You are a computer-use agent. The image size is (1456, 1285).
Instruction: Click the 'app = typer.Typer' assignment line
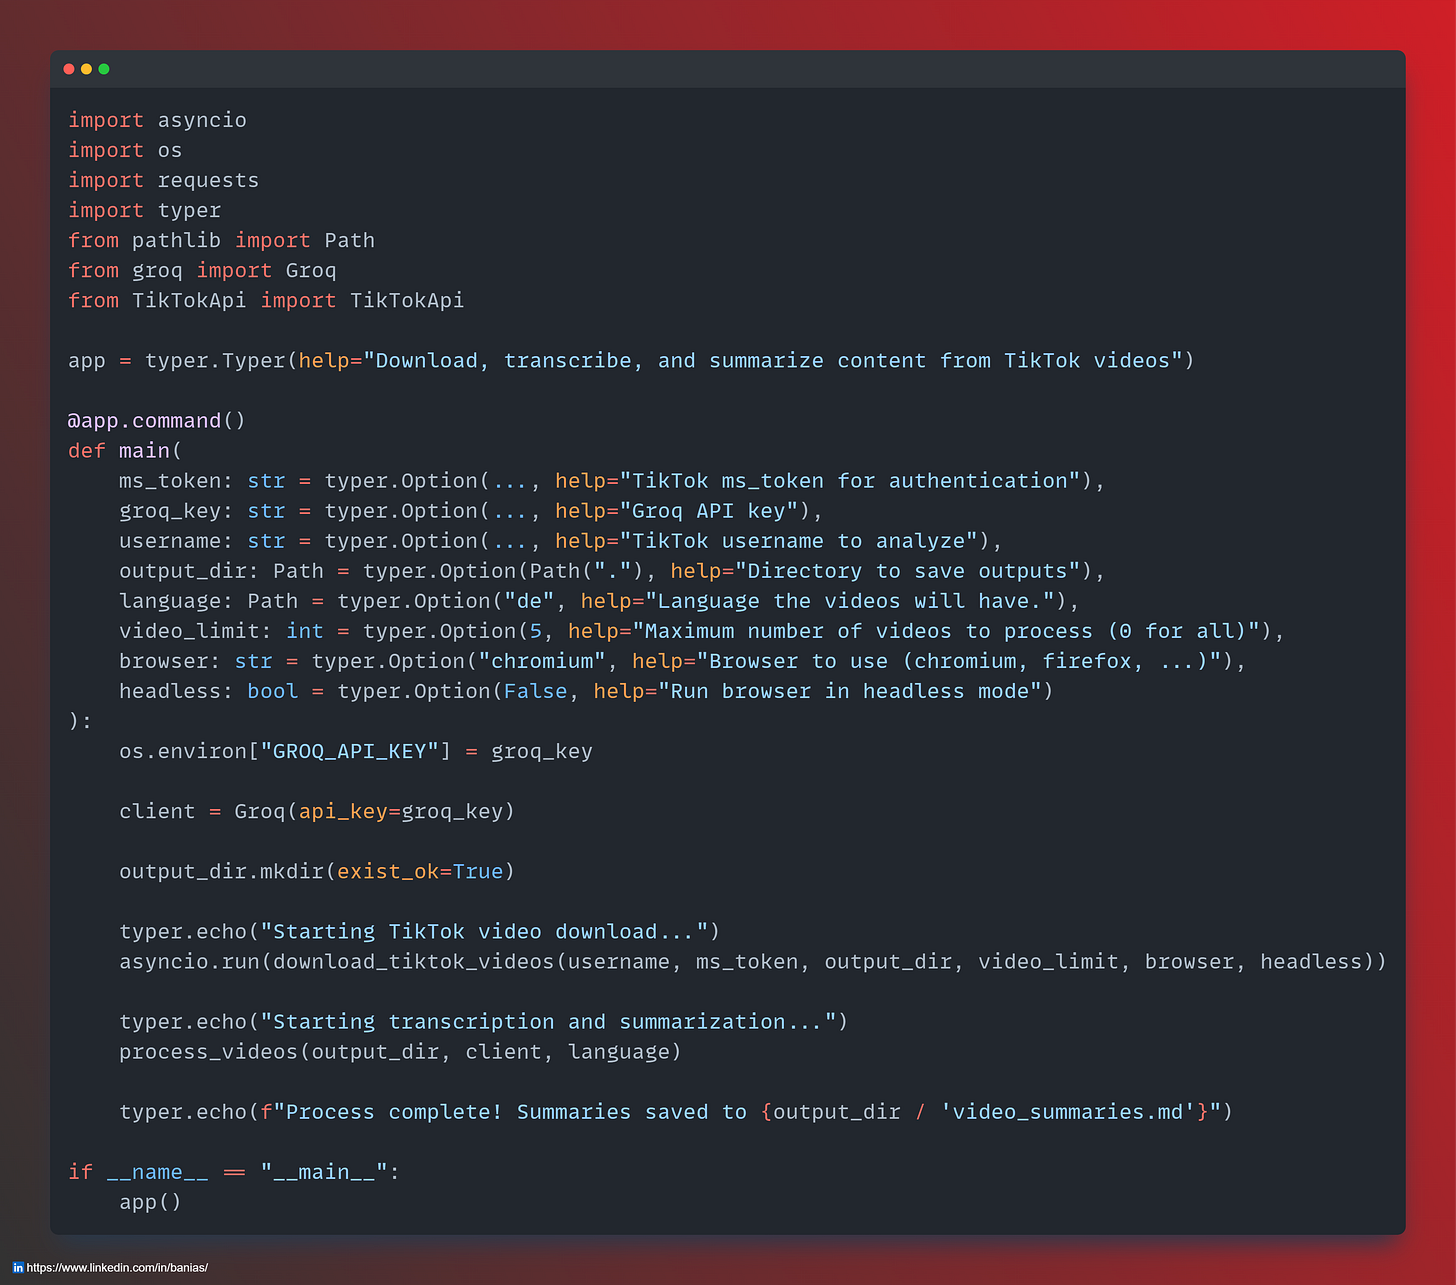coord(631,360)
